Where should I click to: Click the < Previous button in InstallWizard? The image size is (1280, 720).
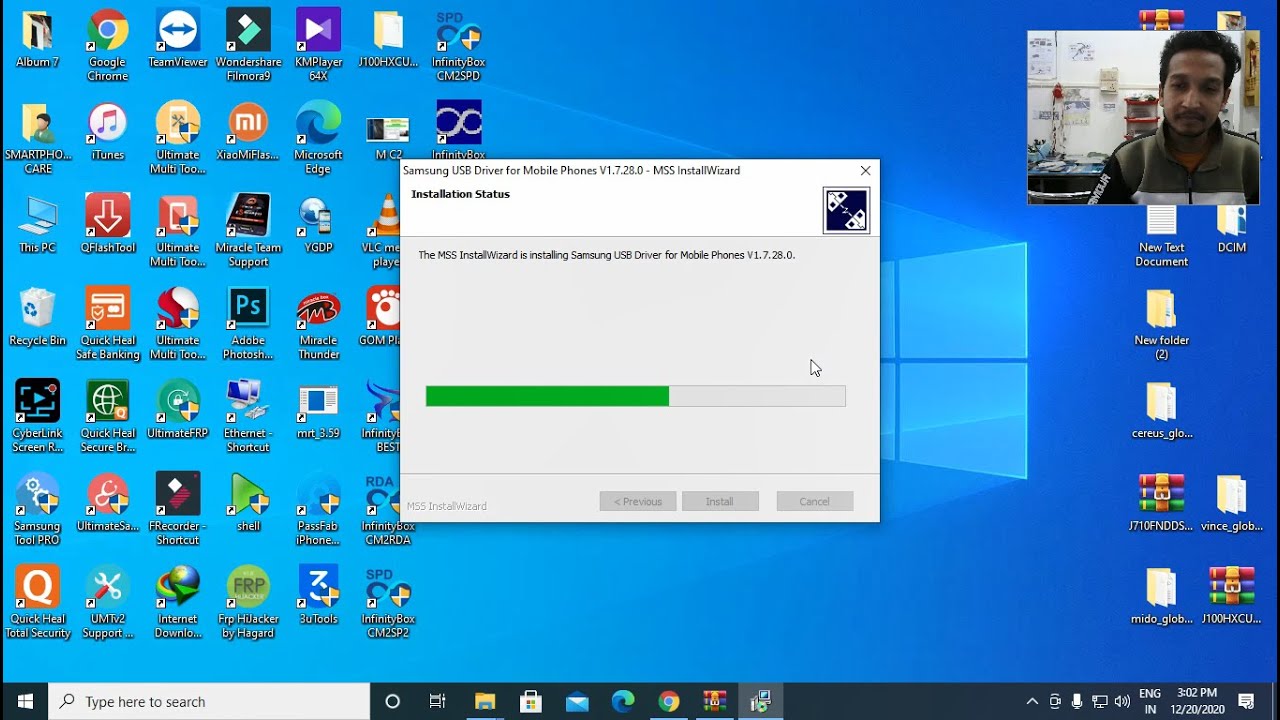click(638, 501)
